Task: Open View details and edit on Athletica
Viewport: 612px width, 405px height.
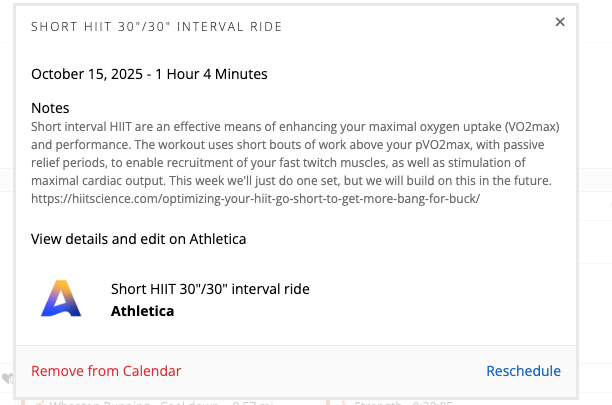Action: point(138,239)
